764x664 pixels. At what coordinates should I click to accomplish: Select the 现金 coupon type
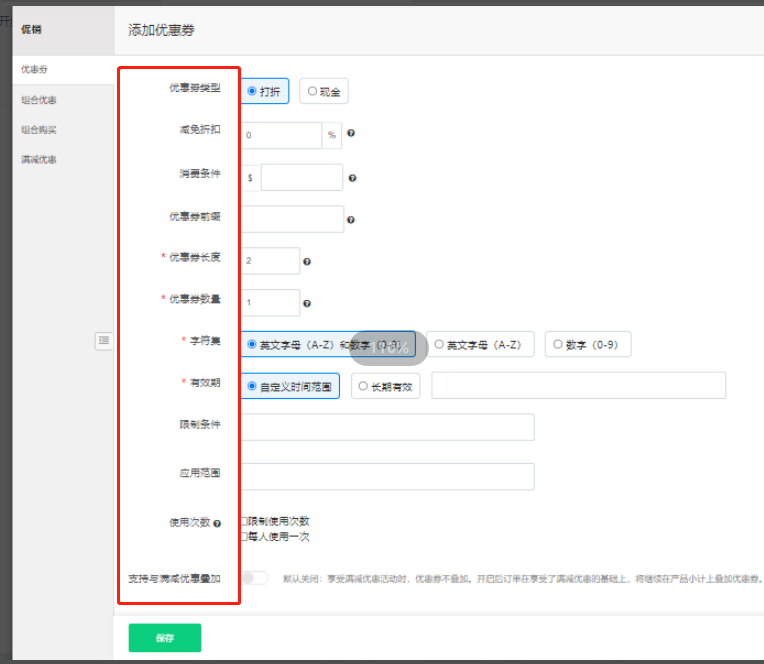(324, 91)
